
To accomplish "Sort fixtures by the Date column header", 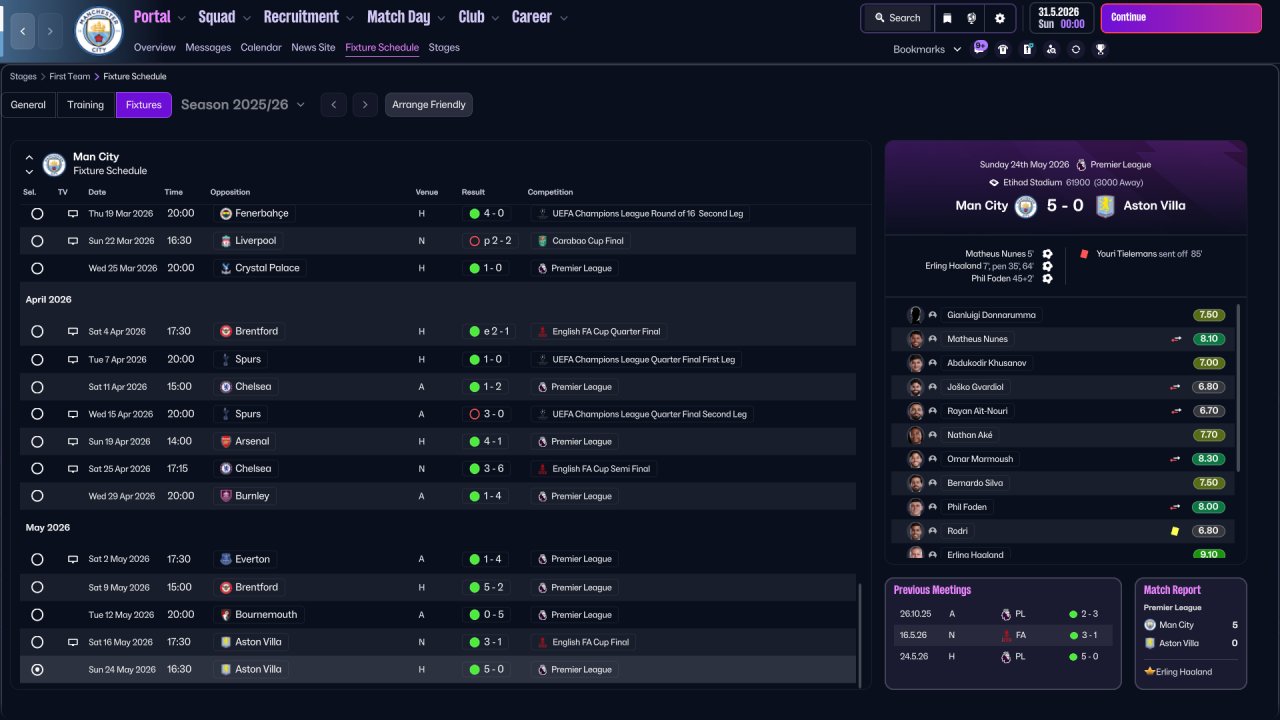I will (x=97, y=192).
